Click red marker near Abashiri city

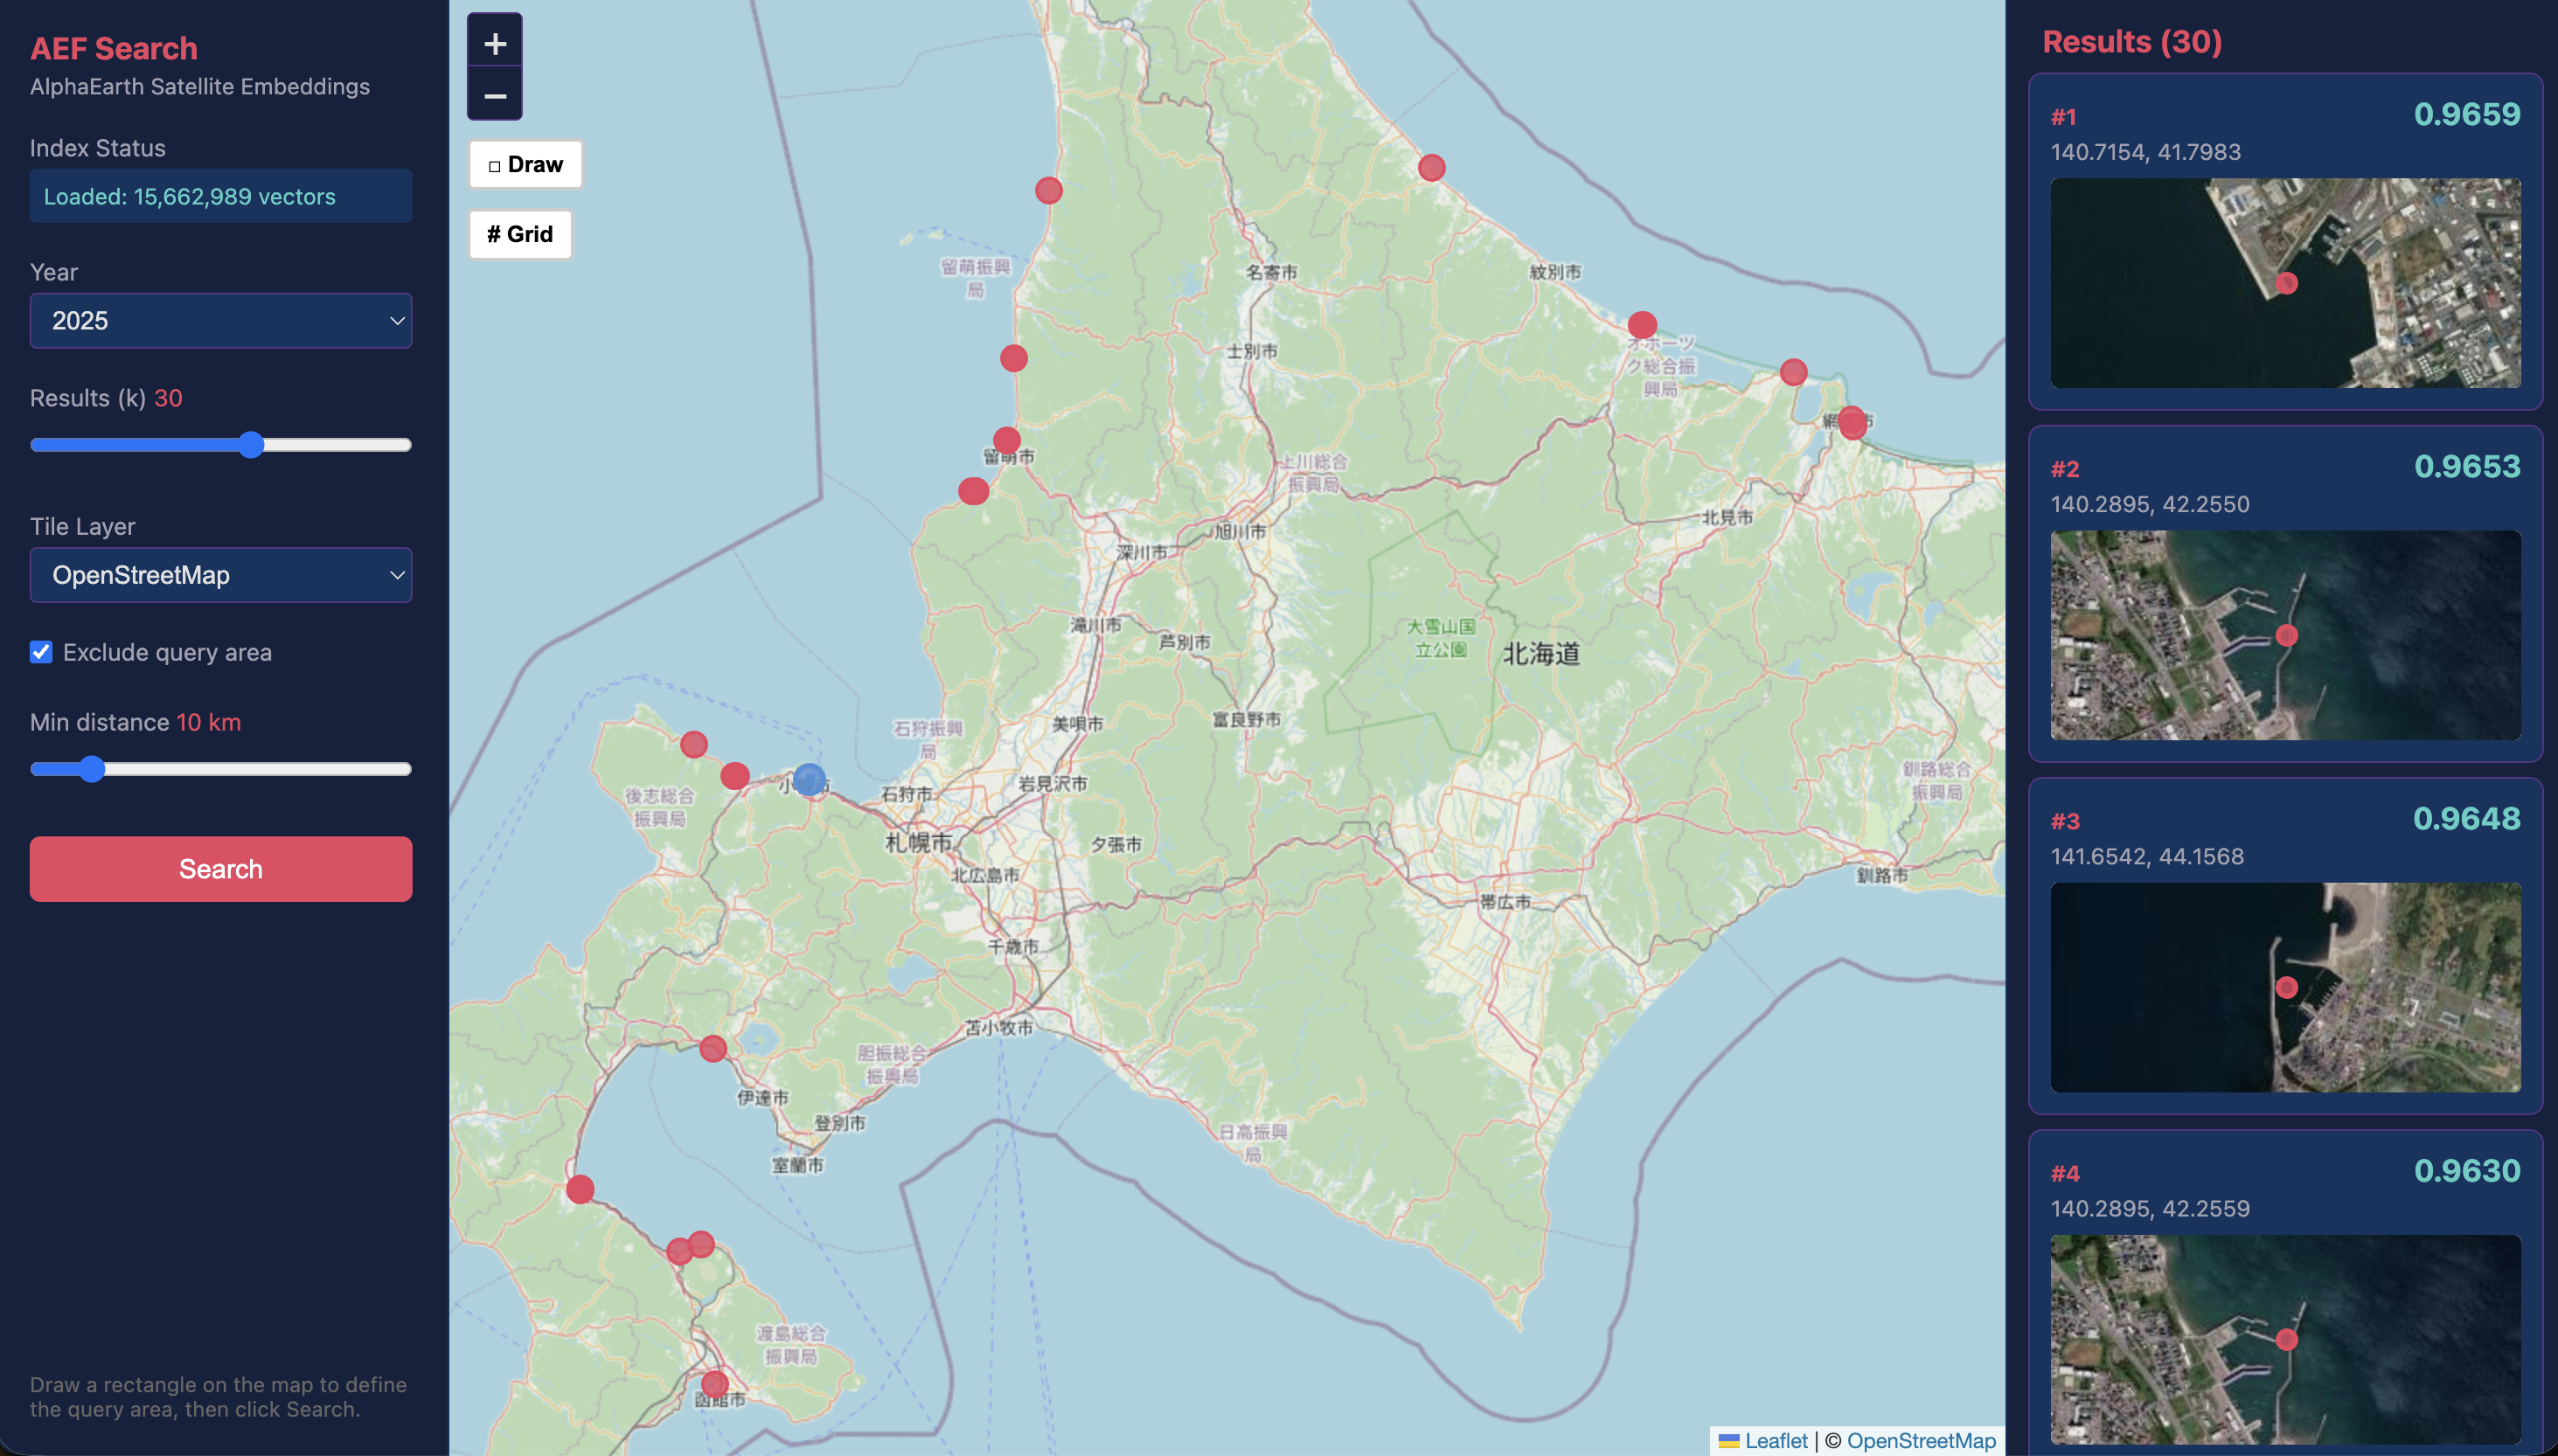click(1852, 422)
